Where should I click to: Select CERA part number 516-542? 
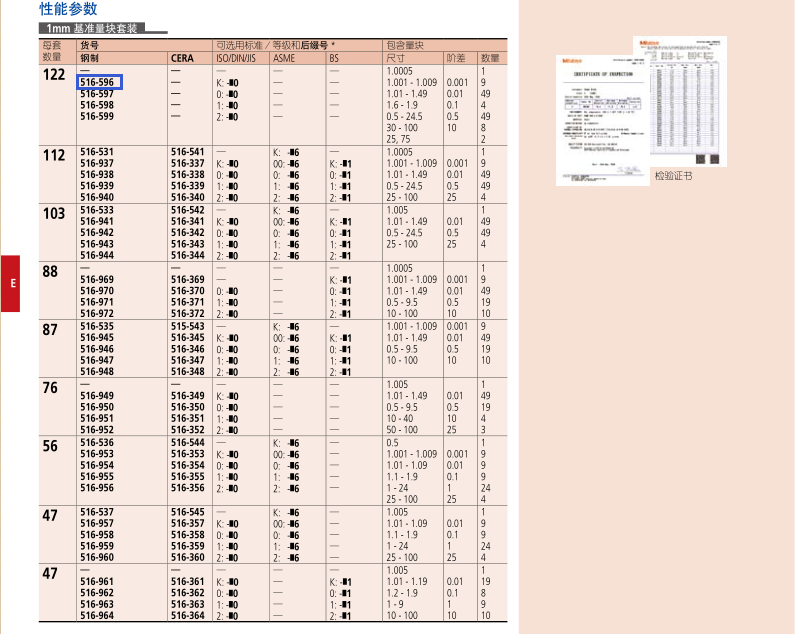click(x=188, y=210)
